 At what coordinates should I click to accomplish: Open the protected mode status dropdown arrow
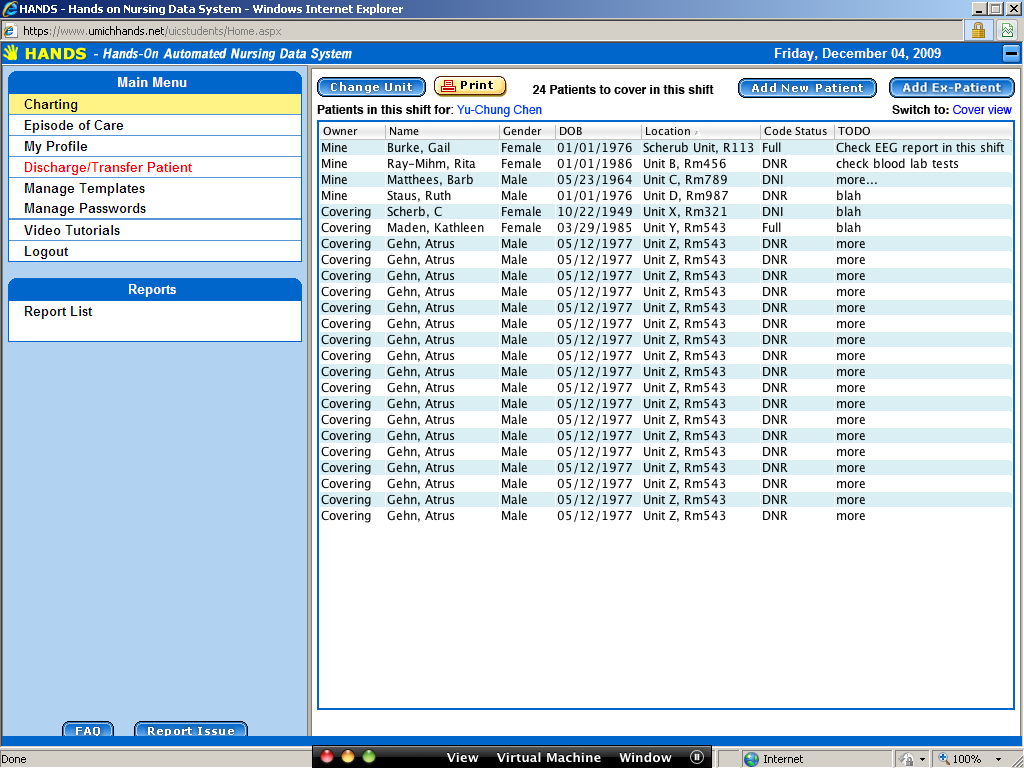point(922,760)
